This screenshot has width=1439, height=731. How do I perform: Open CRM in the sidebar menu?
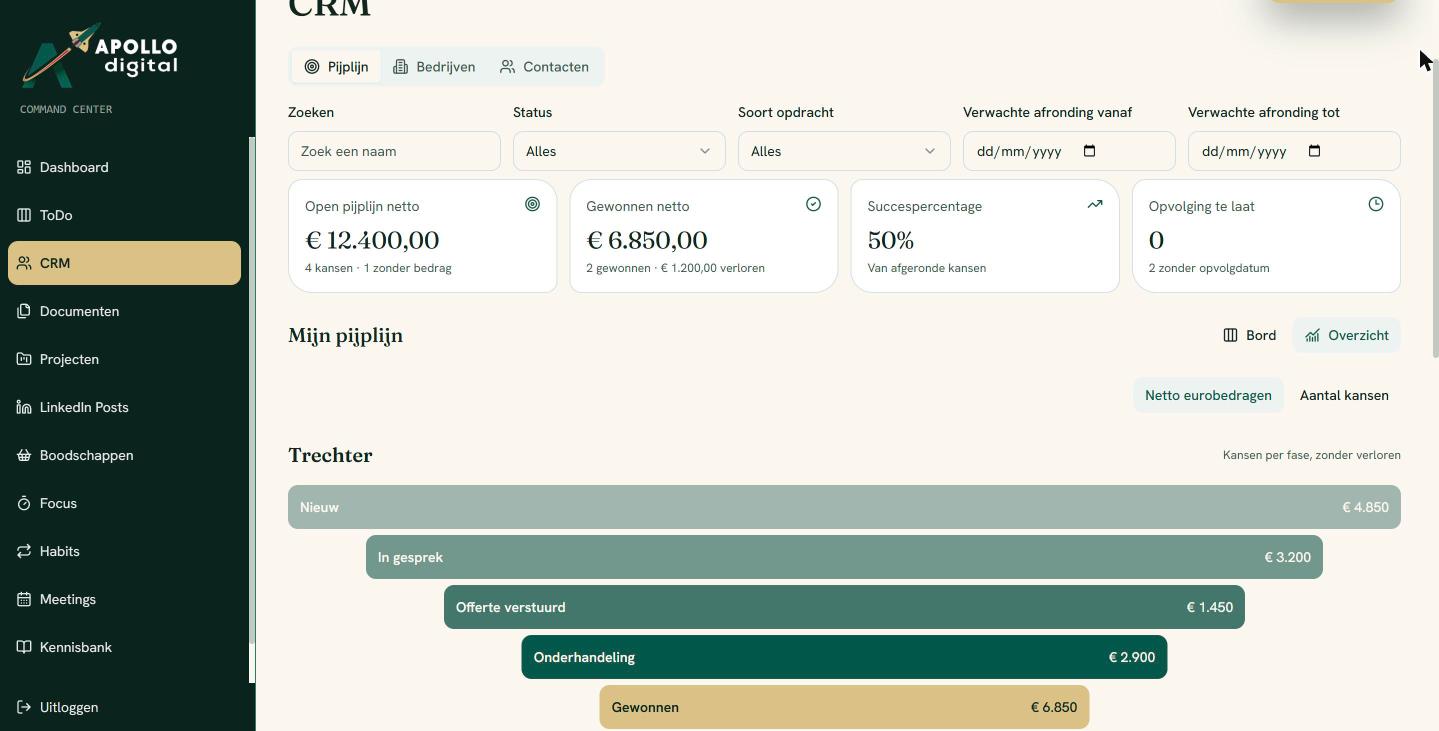point(124,263)
